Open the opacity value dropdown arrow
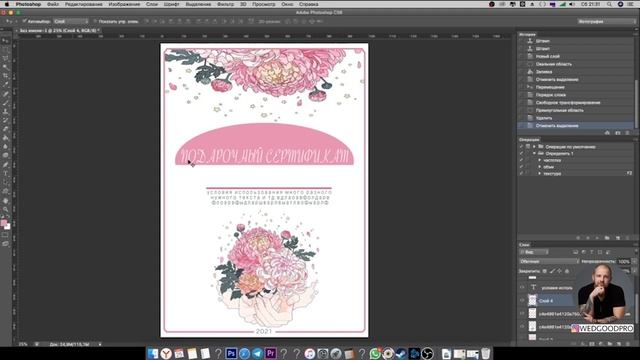The height and width of the screenshot is (360, 640). 634,261
